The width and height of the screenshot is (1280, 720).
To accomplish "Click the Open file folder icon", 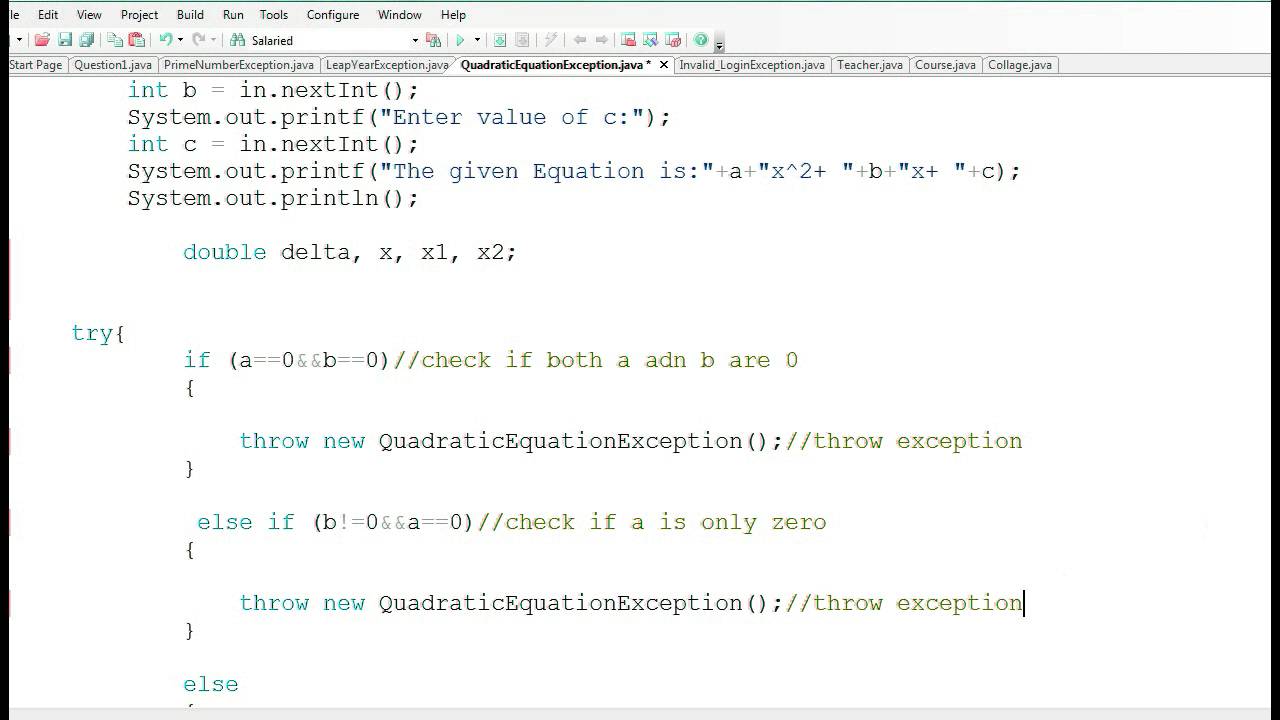I will (42, 40).
